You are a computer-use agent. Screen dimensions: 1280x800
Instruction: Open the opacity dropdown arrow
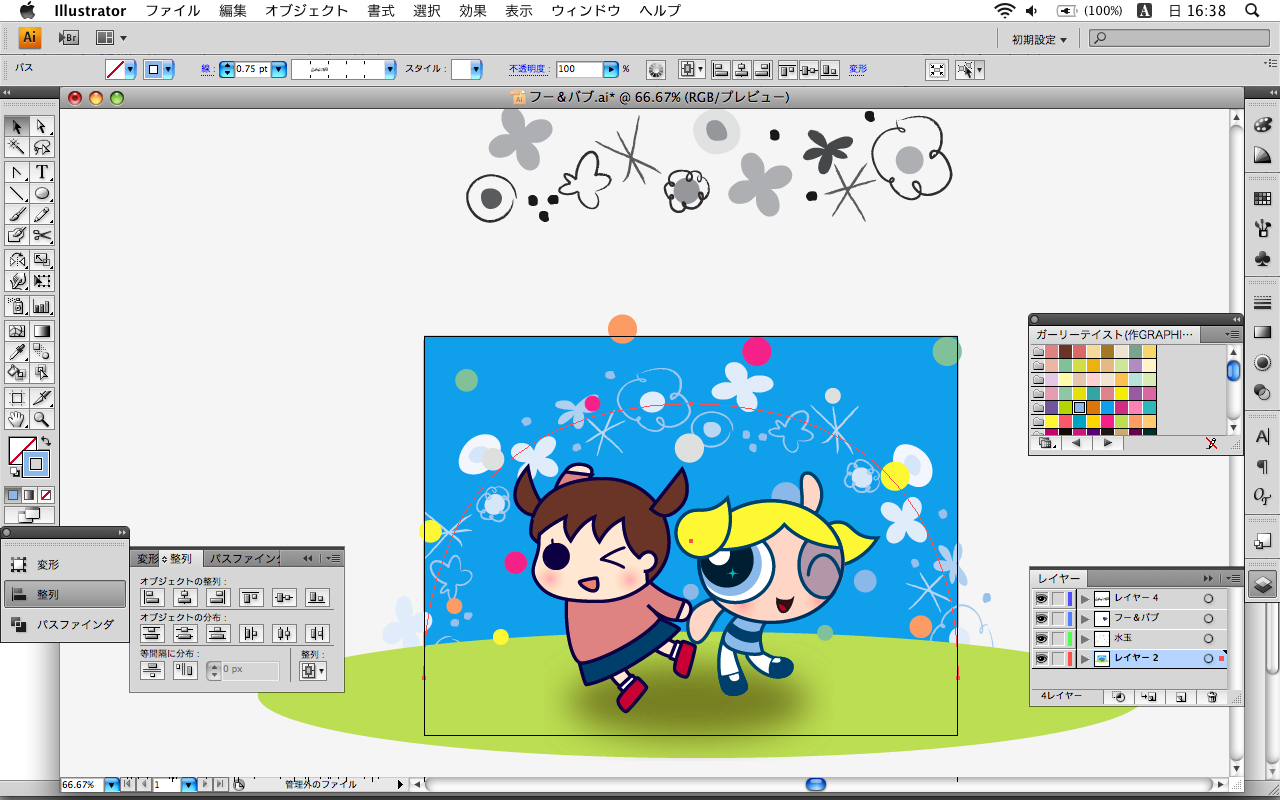click(x=610, y=69)
